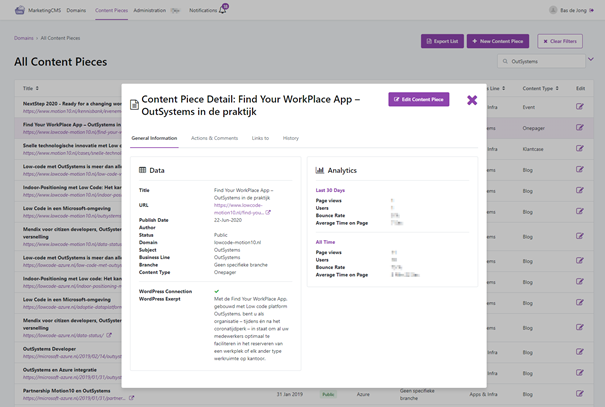Image resolution: width=605 pixels, height=407 pixels.
Task: Click the Event content type cell
Action: [x=529, y=107]
